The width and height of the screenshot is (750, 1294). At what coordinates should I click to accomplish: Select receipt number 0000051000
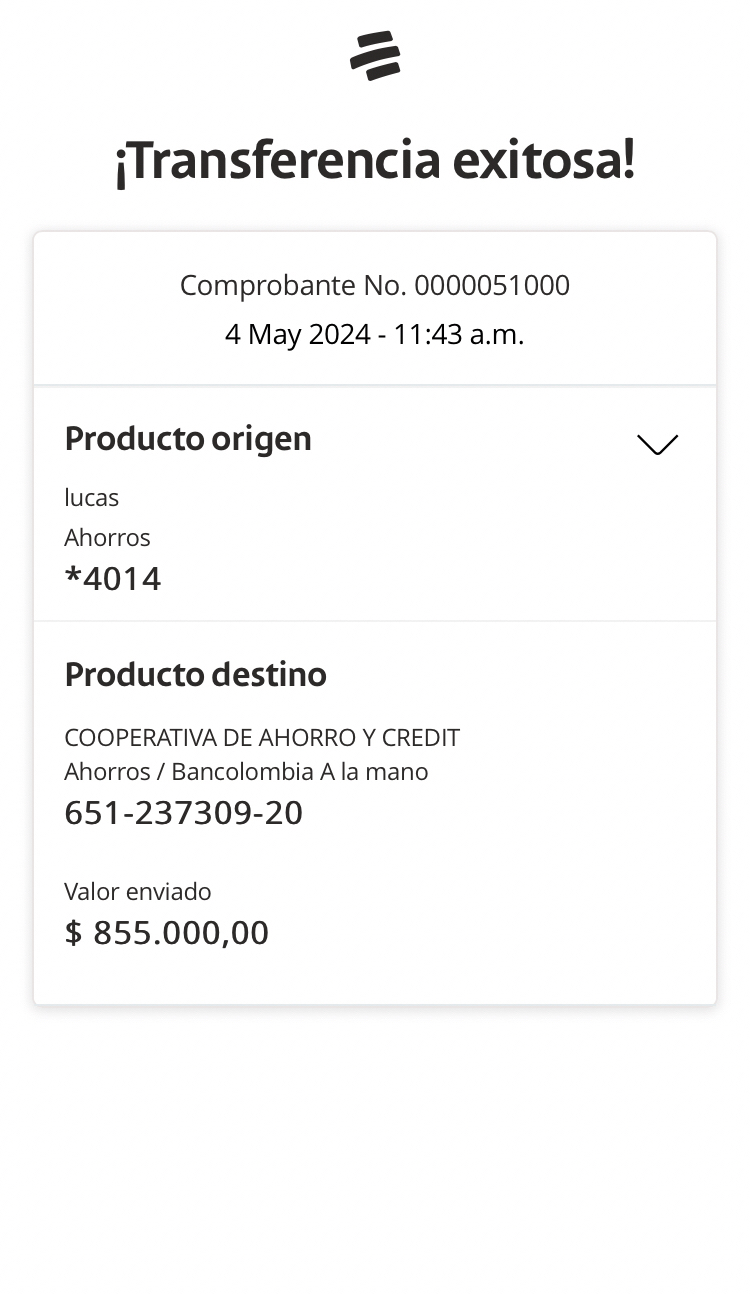coord(492,286)
